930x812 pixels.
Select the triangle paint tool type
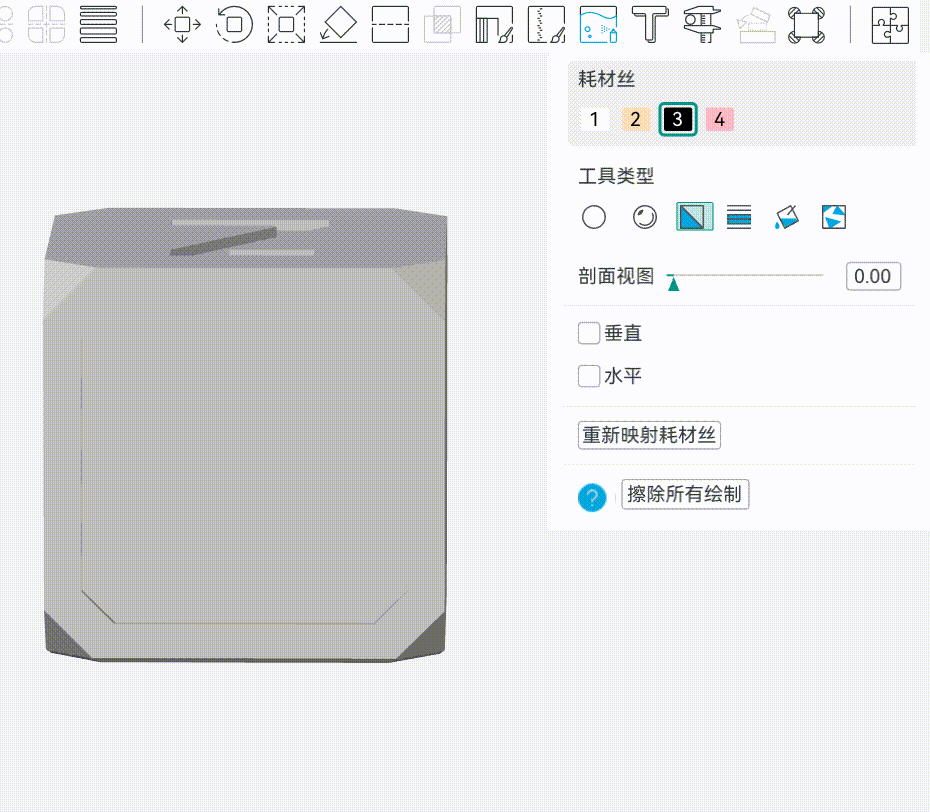coord(695,217)
